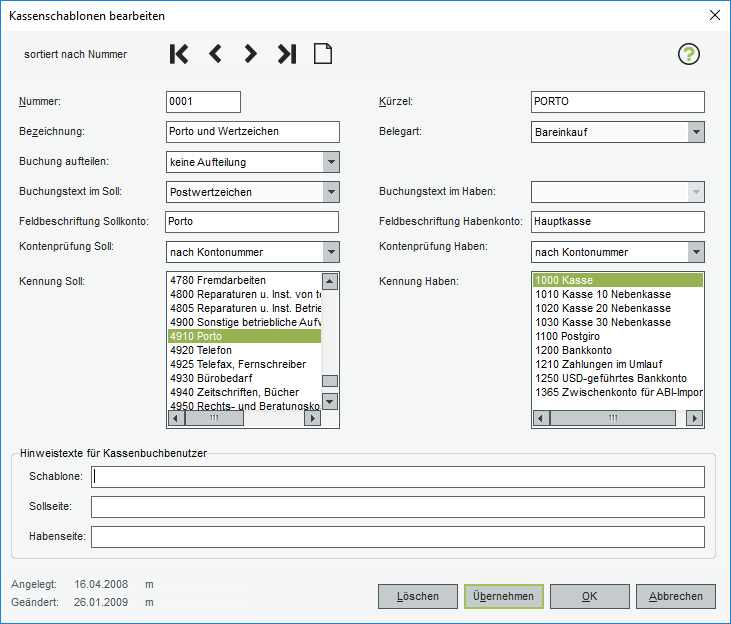731x624 pixels.
Task: Edit Feldbeschriftung Habenkonto field
Action: (618, 222)
